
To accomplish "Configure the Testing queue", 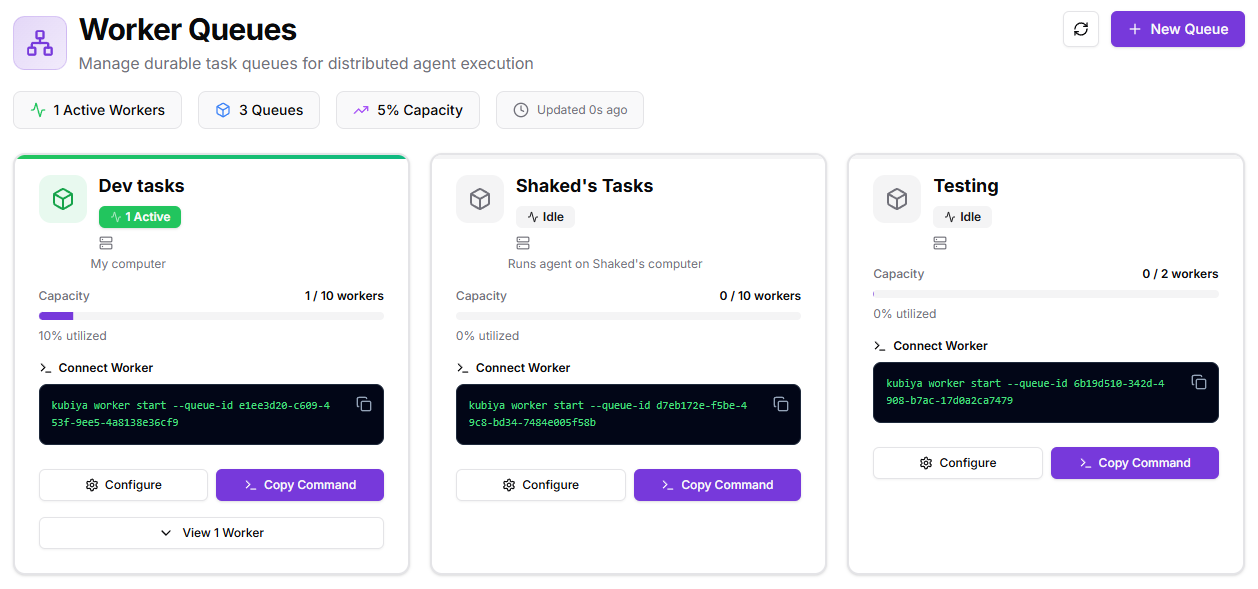I will [x=957, y=463].
